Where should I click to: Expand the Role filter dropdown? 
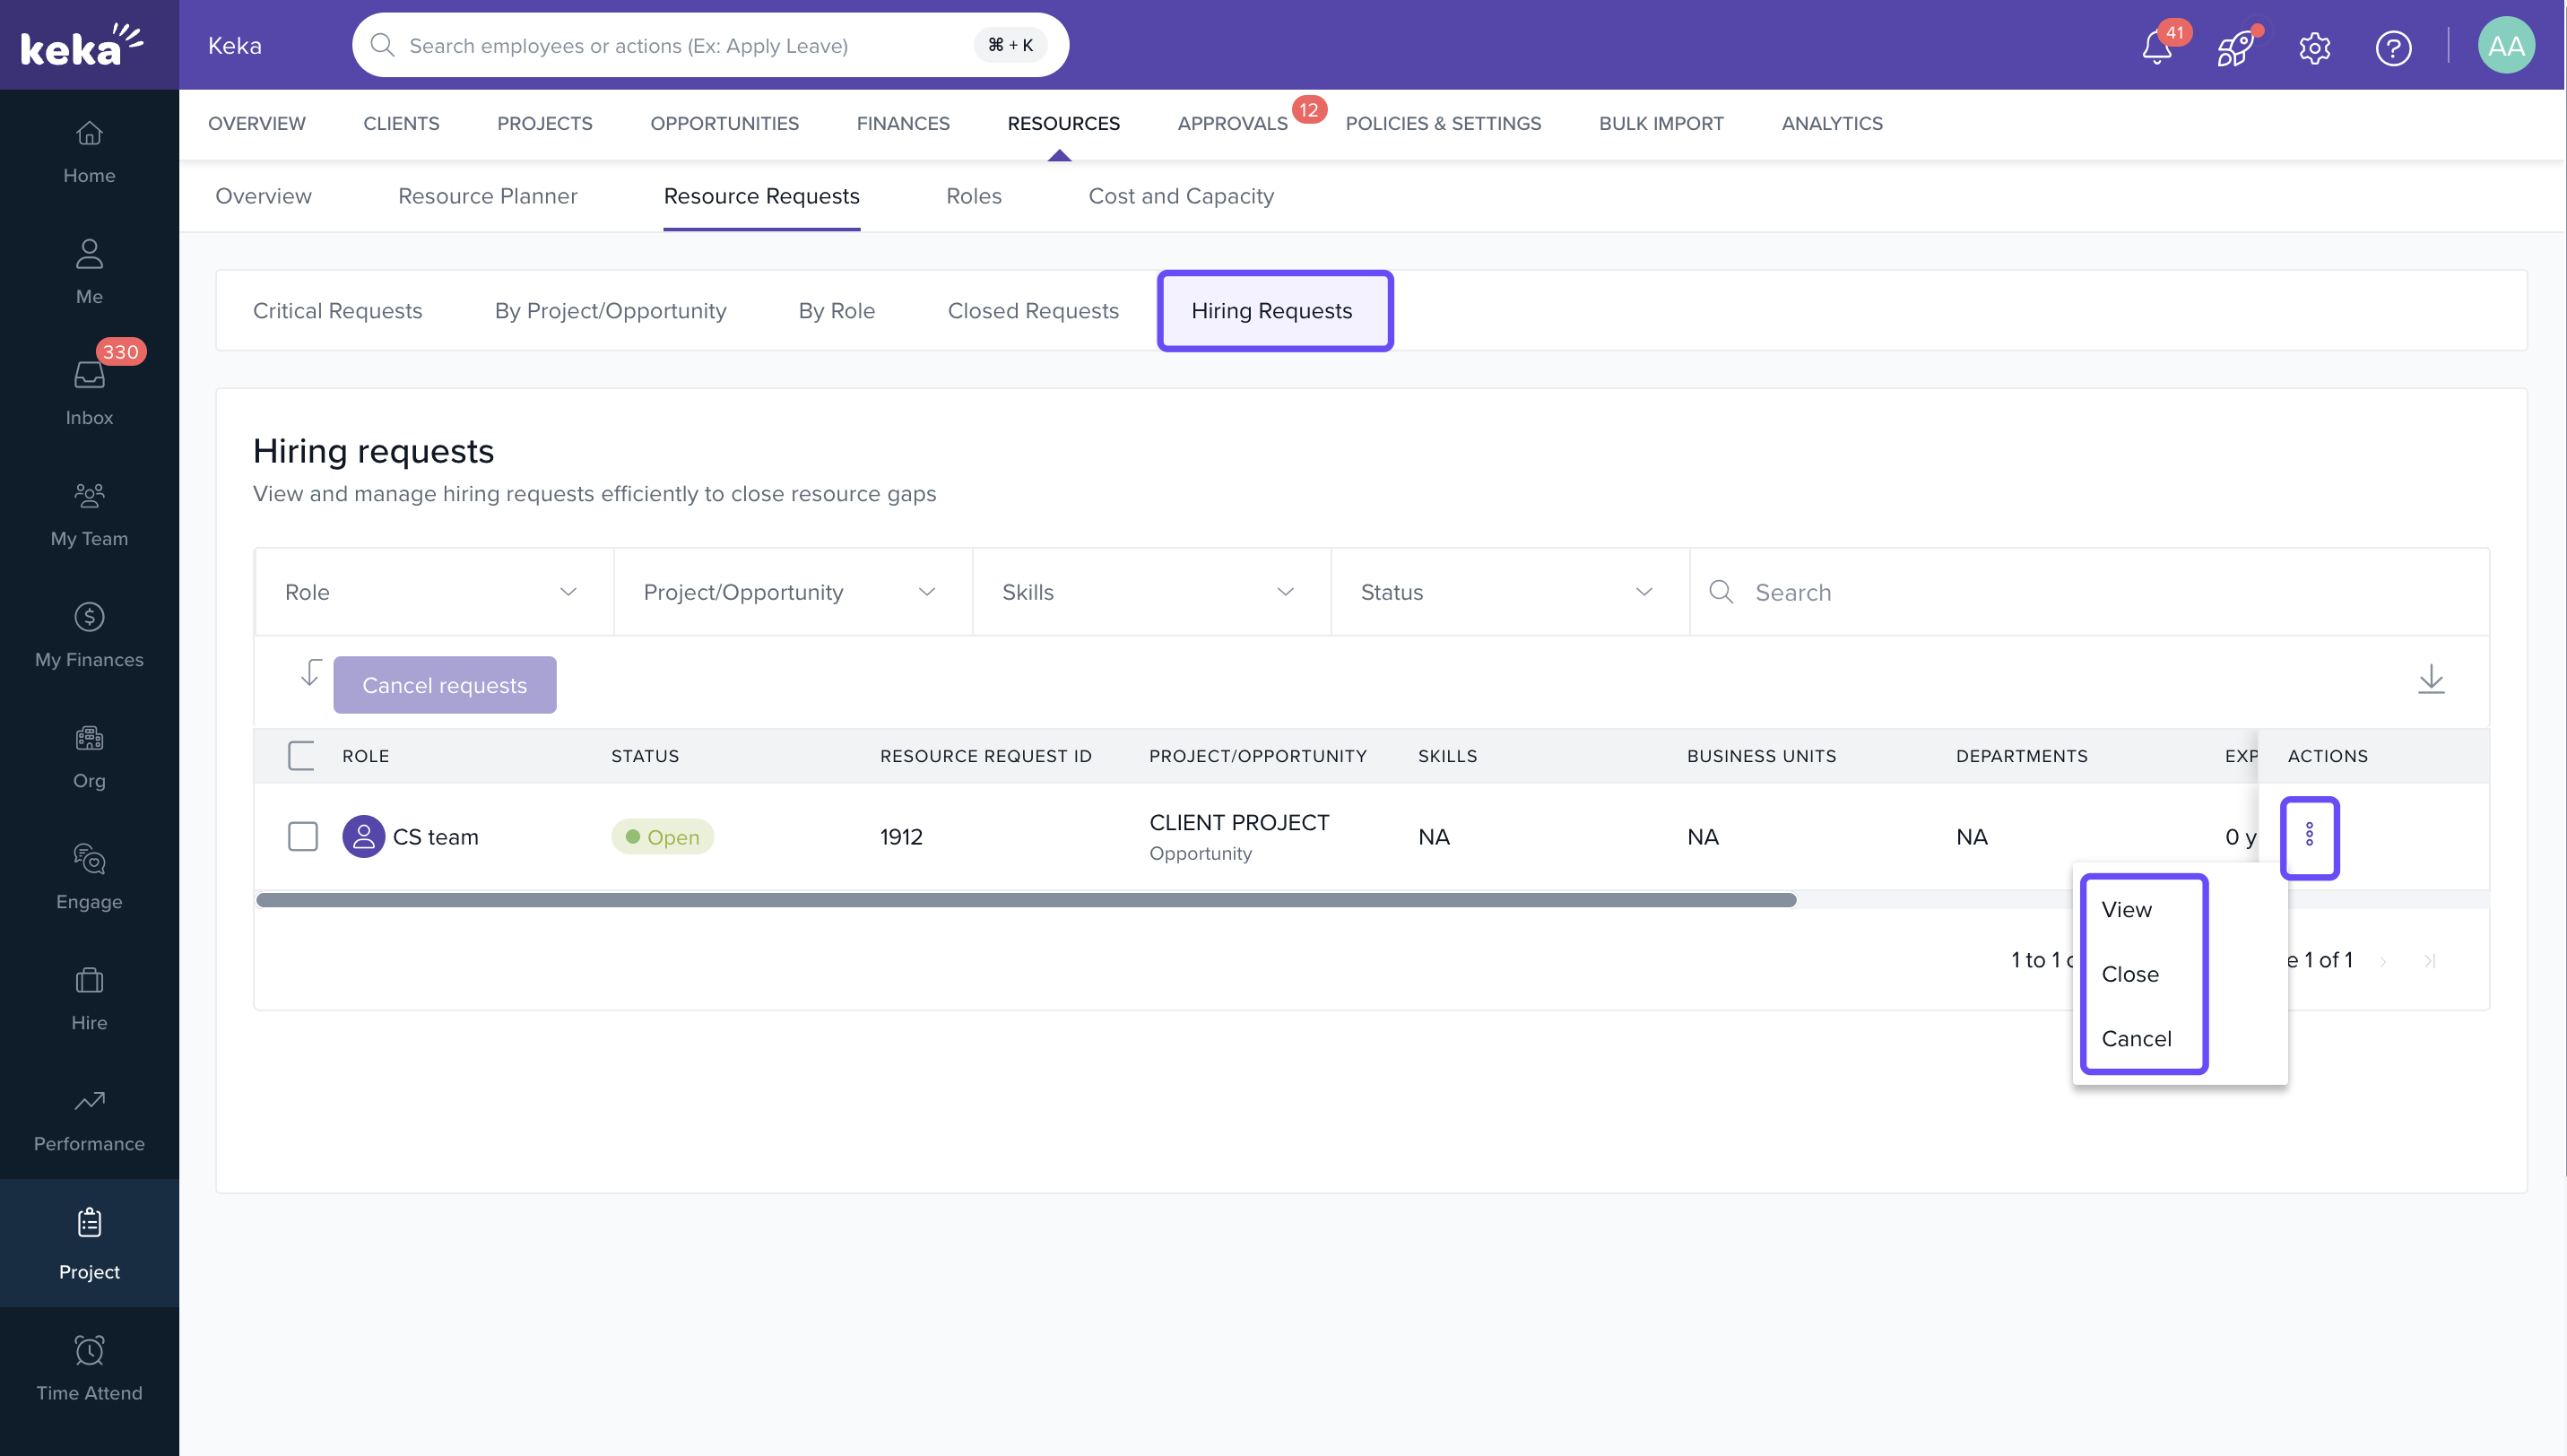pos(433,592)
